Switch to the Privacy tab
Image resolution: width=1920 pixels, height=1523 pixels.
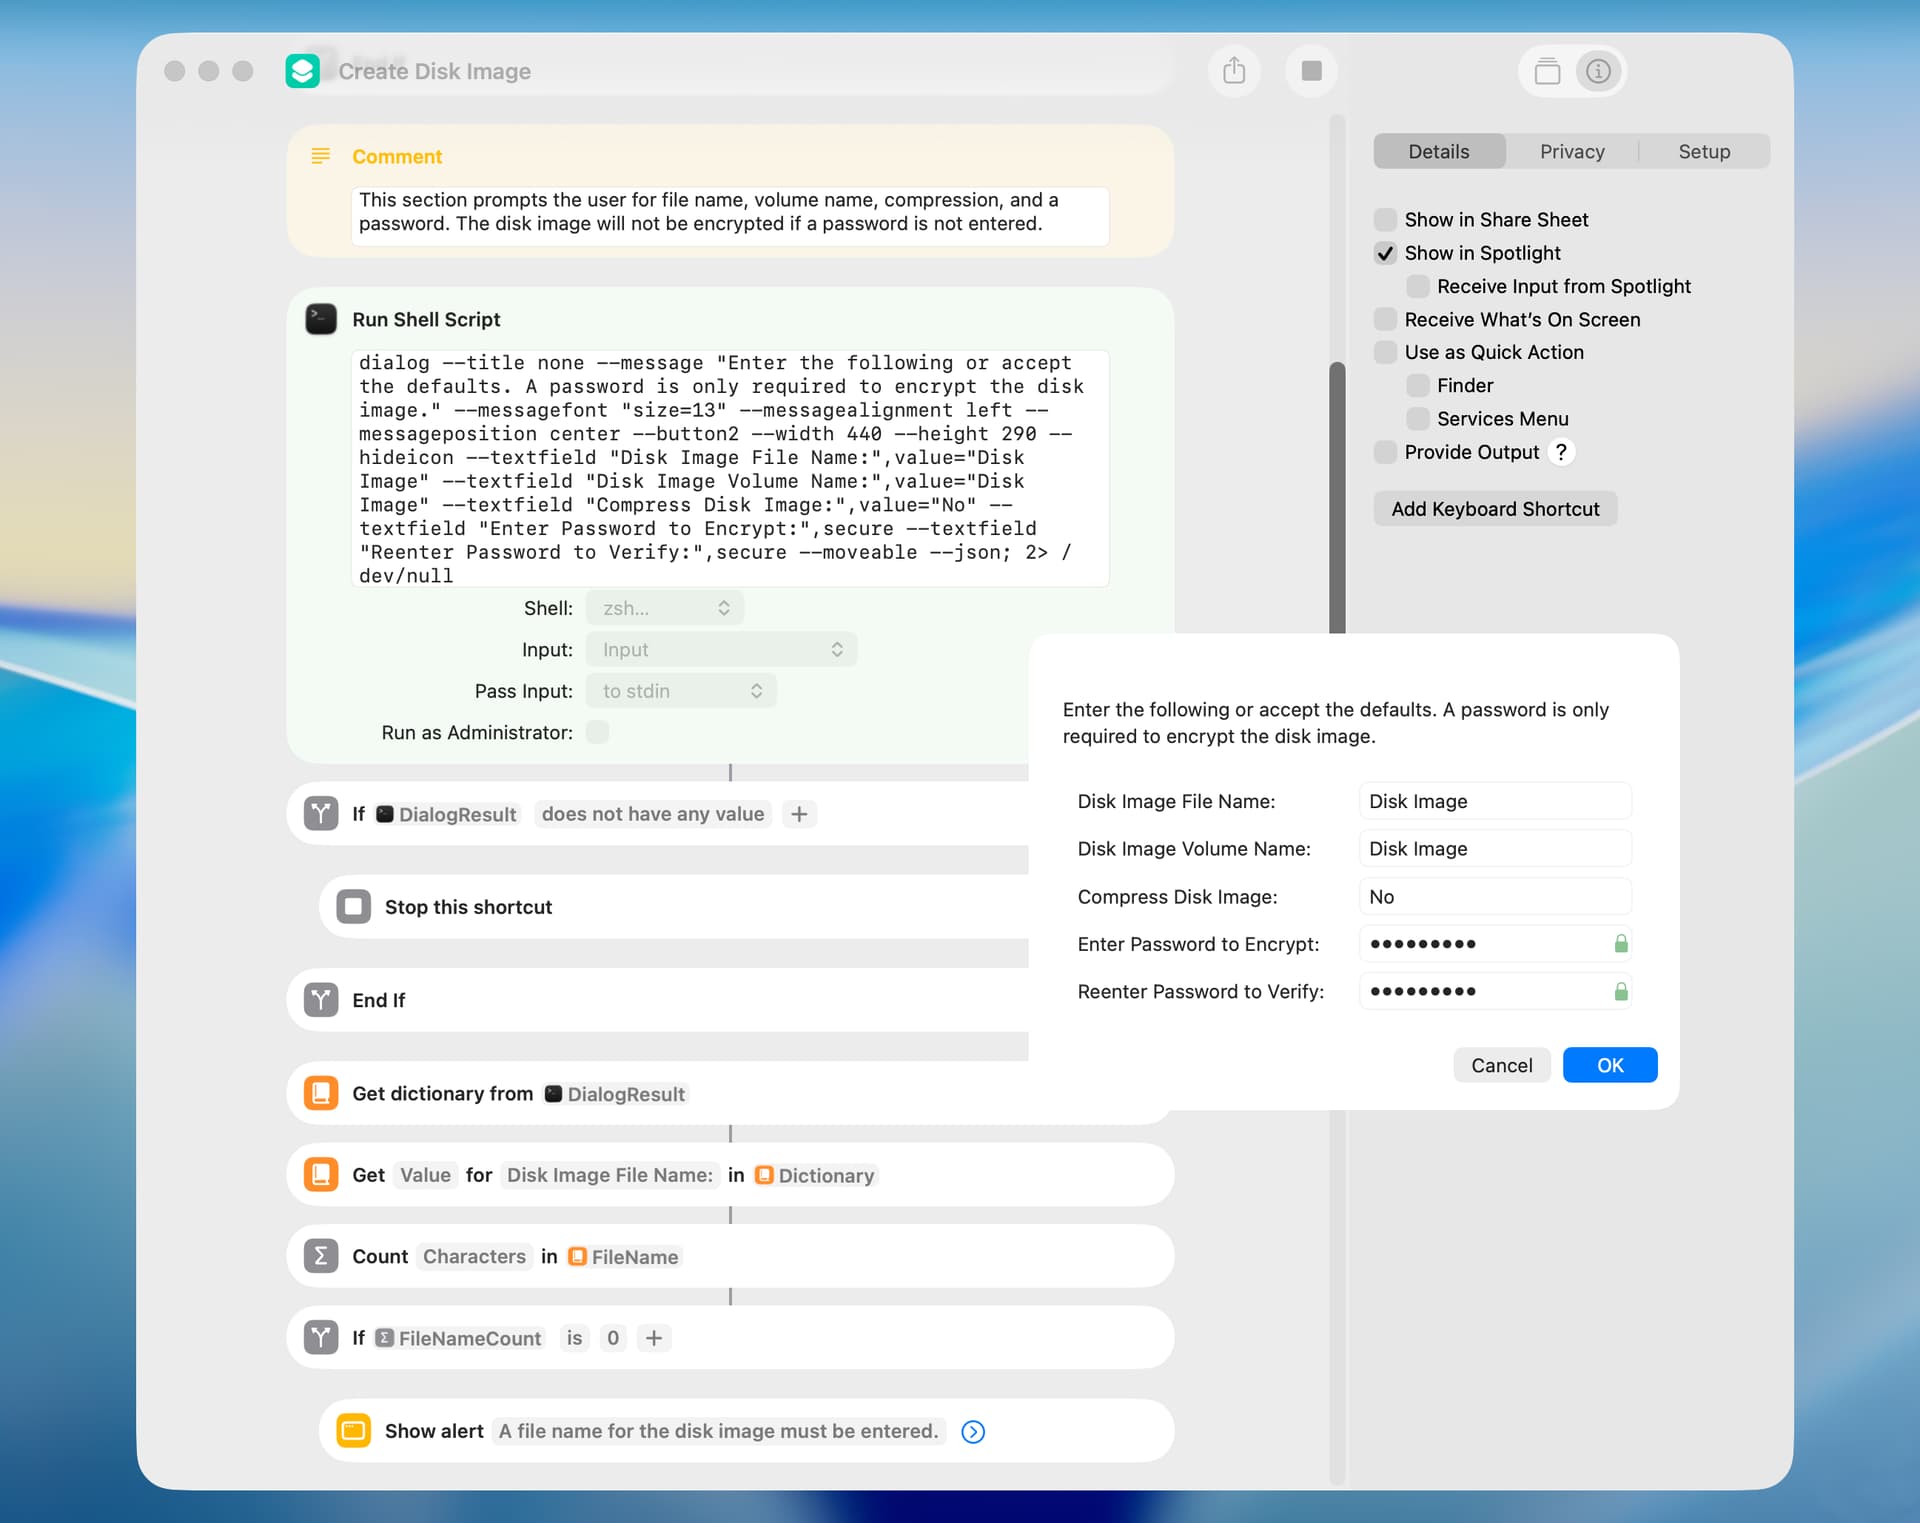point(1571,152)
